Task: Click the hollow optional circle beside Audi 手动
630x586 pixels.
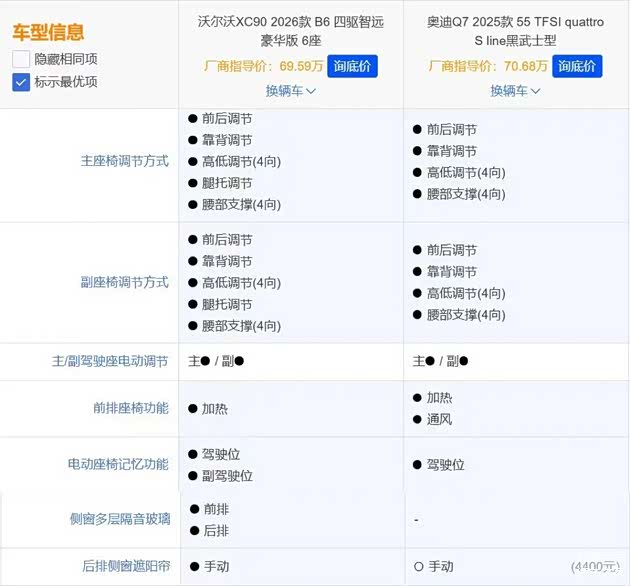Action: pos(418,567)
